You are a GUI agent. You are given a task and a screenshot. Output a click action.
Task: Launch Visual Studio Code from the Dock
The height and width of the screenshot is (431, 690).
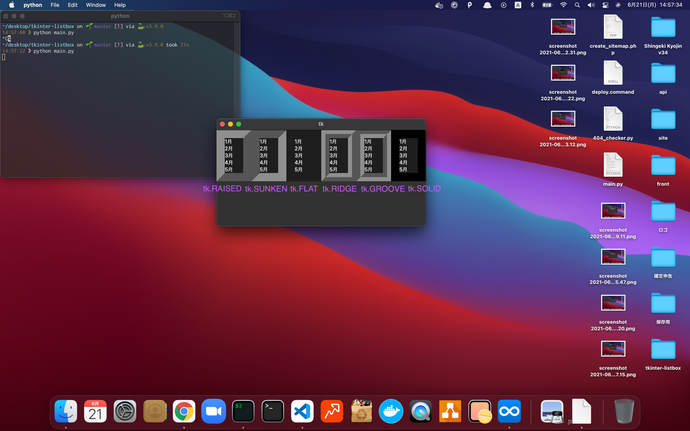tap(302, 411)
